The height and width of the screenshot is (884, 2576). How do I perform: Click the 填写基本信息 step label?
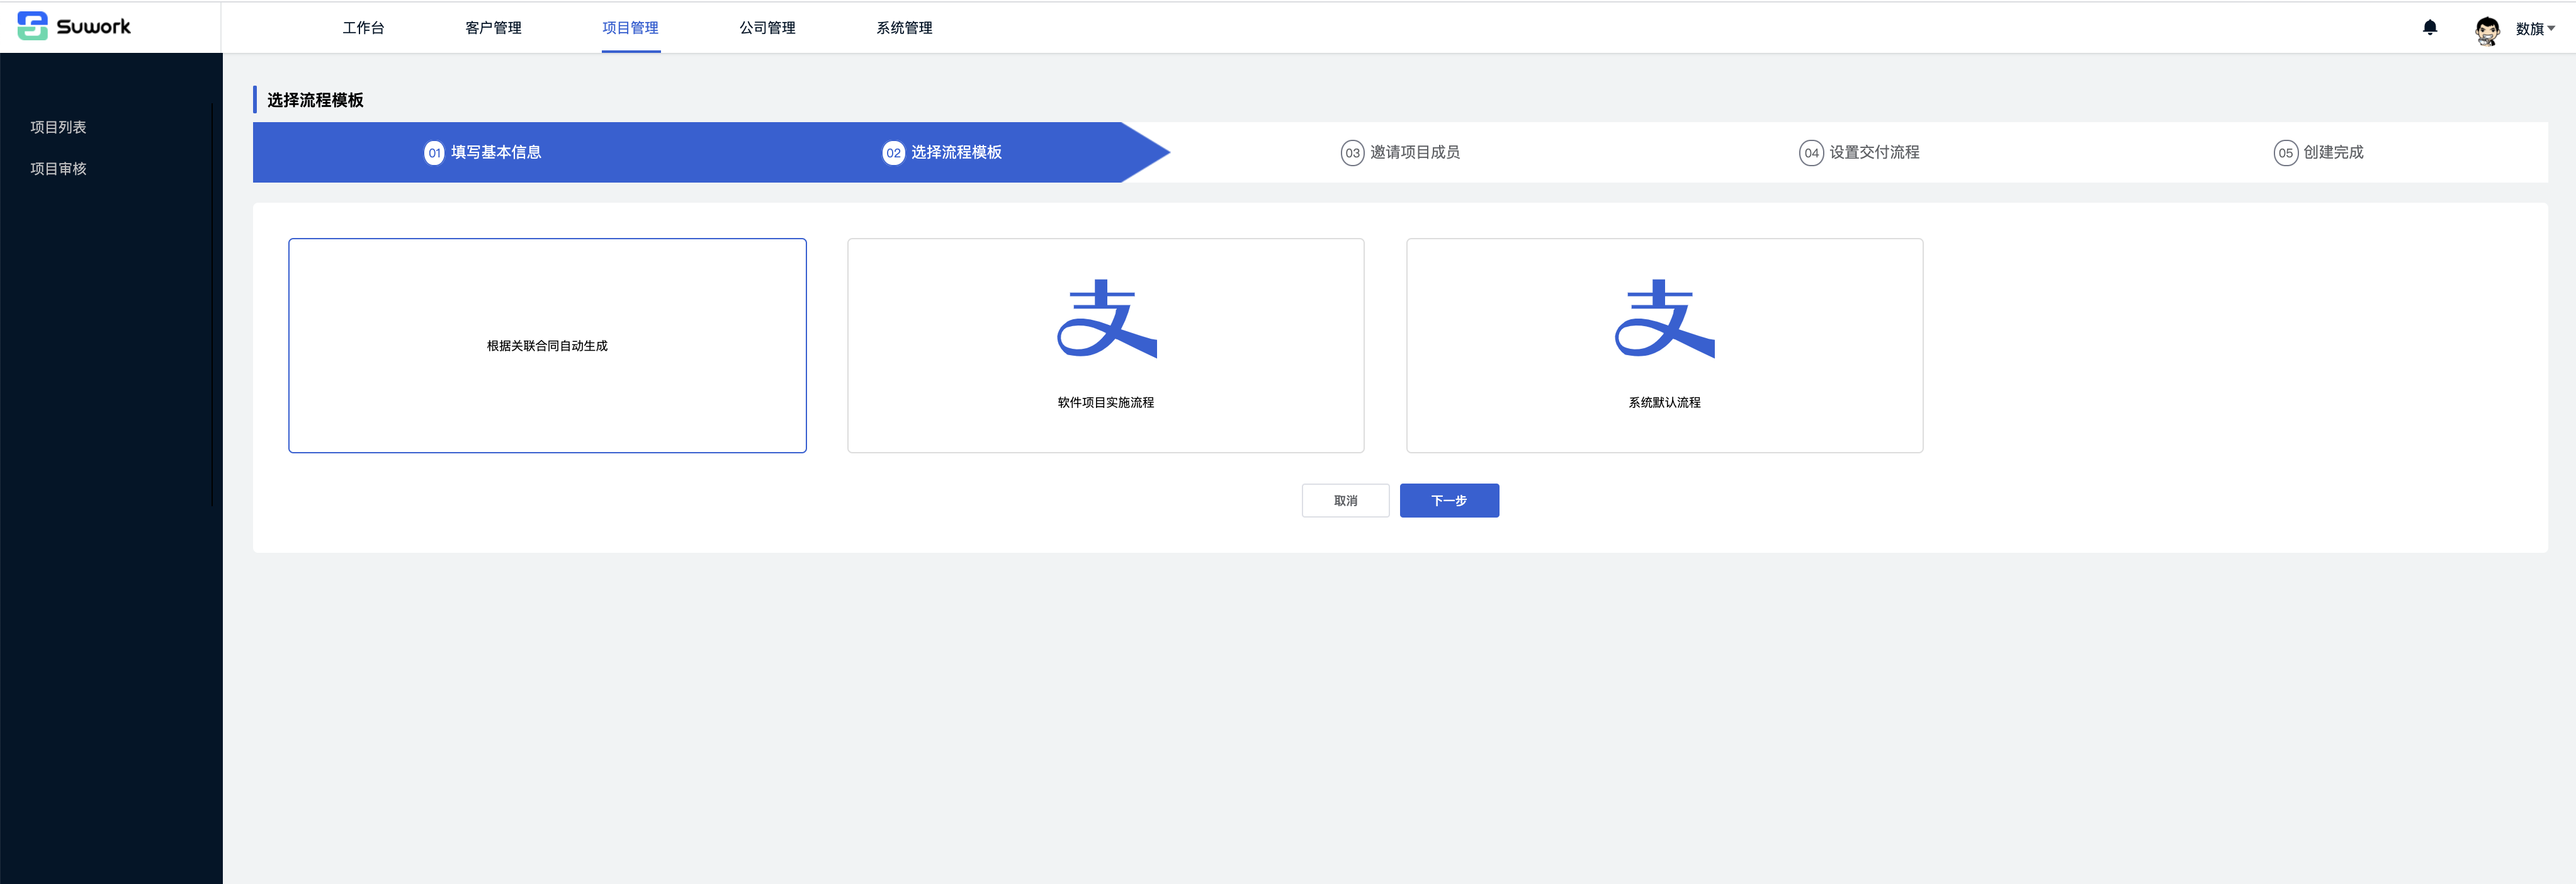(496, 152)
